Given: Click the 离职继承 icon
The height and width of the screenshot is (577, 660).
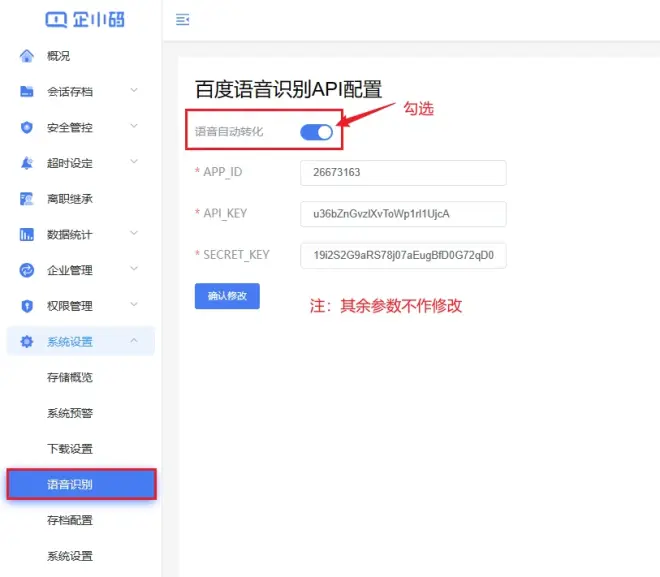Looking at the screenshot, I should (x=27, y=199).
